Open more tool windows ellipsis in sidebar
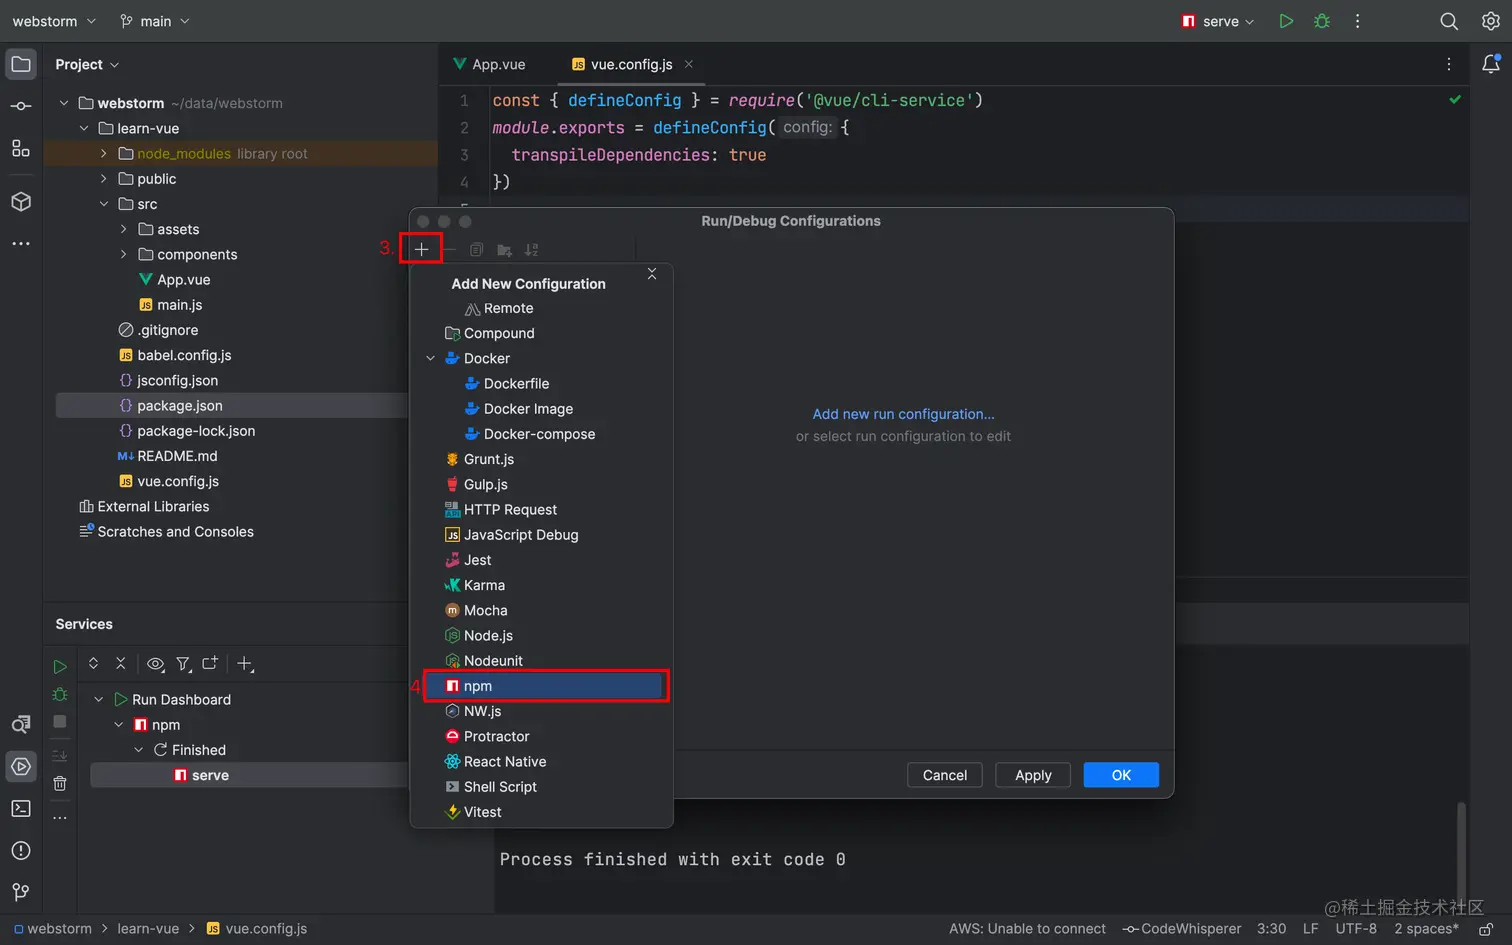 click(x=21, y=243)
